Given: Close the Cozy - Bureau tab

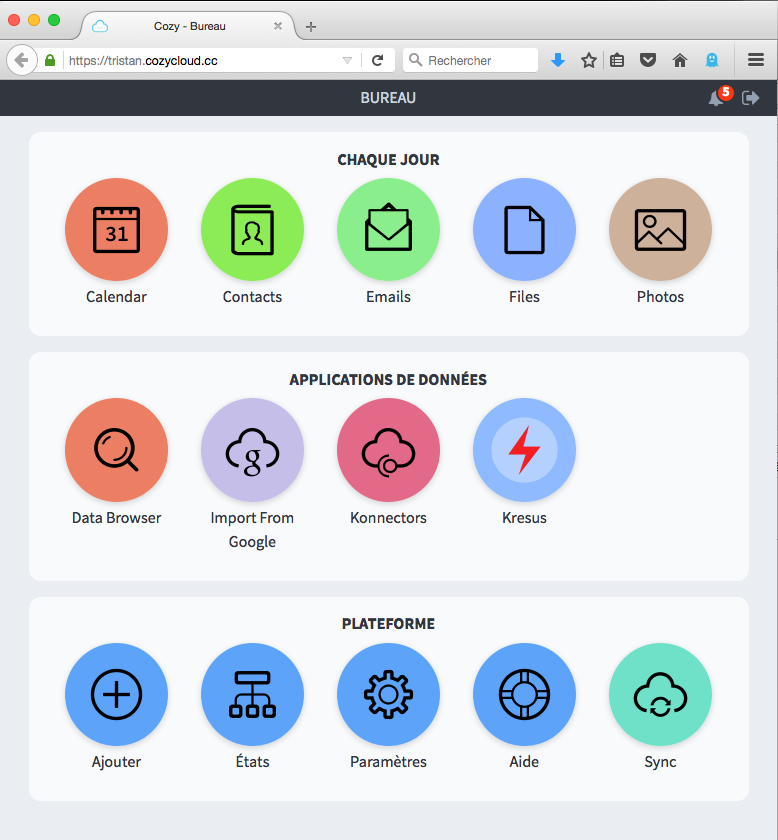Looking at the screenshot, I should (278, 26).
